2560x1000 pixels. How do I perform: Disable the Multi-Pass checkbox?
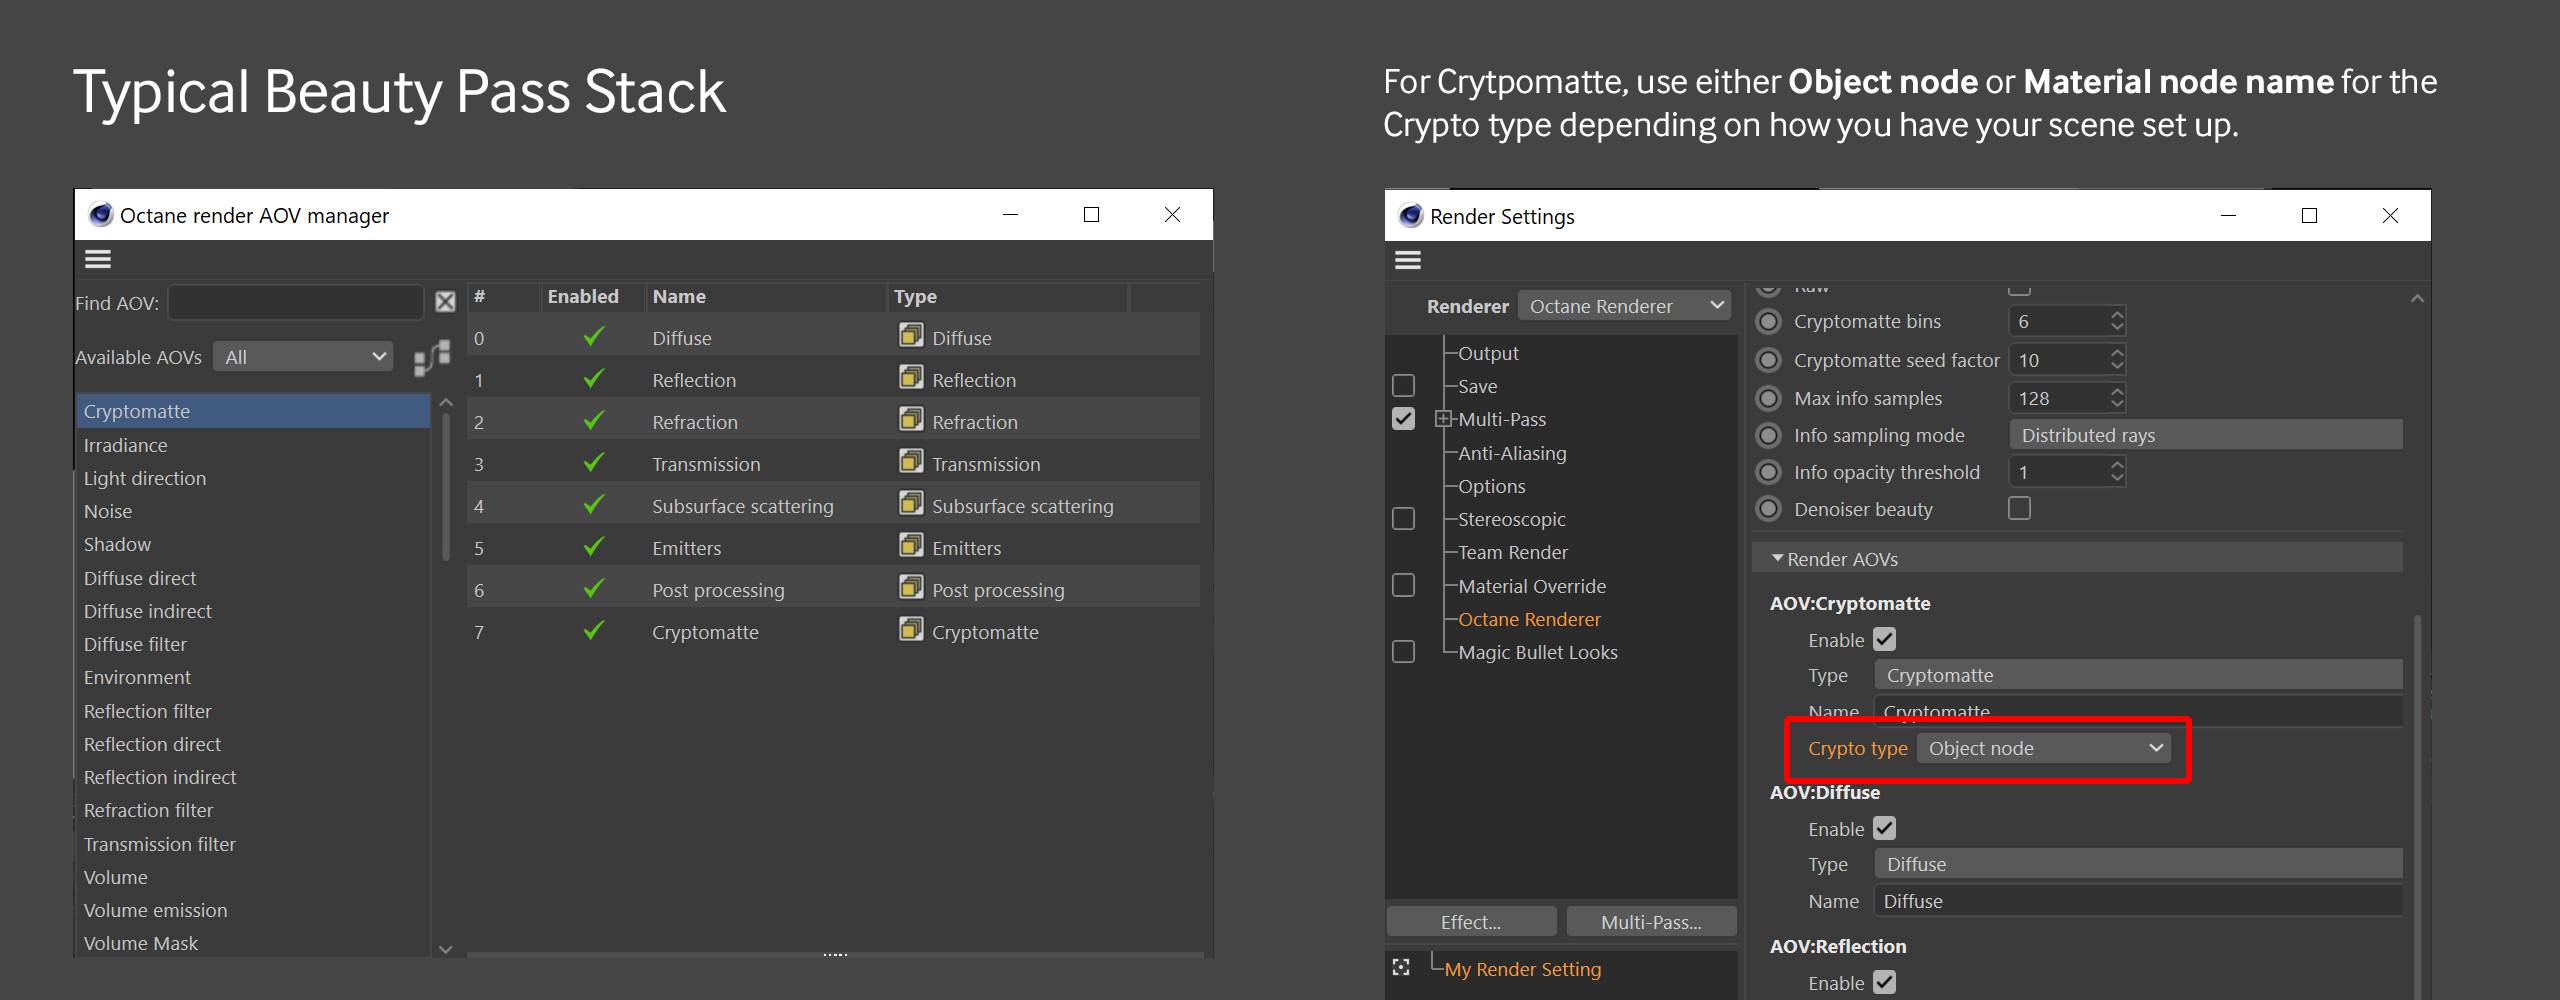point(1403,419)
